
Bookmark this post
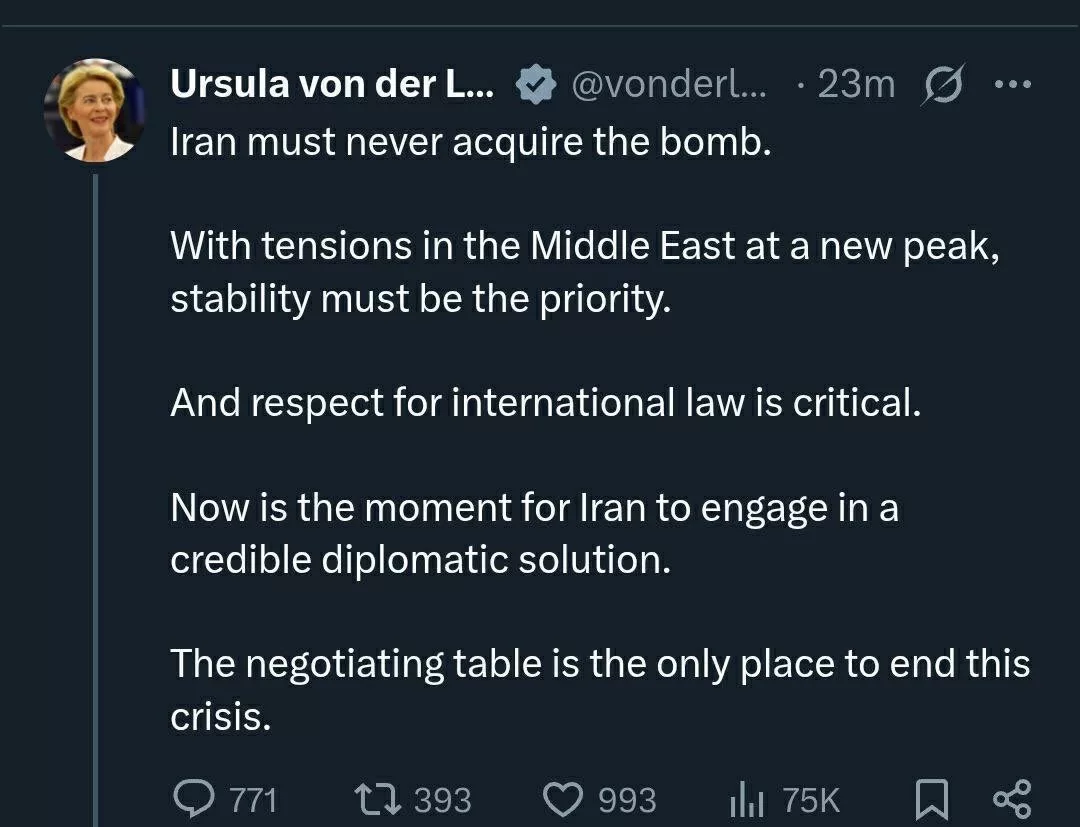coord(932,799)
